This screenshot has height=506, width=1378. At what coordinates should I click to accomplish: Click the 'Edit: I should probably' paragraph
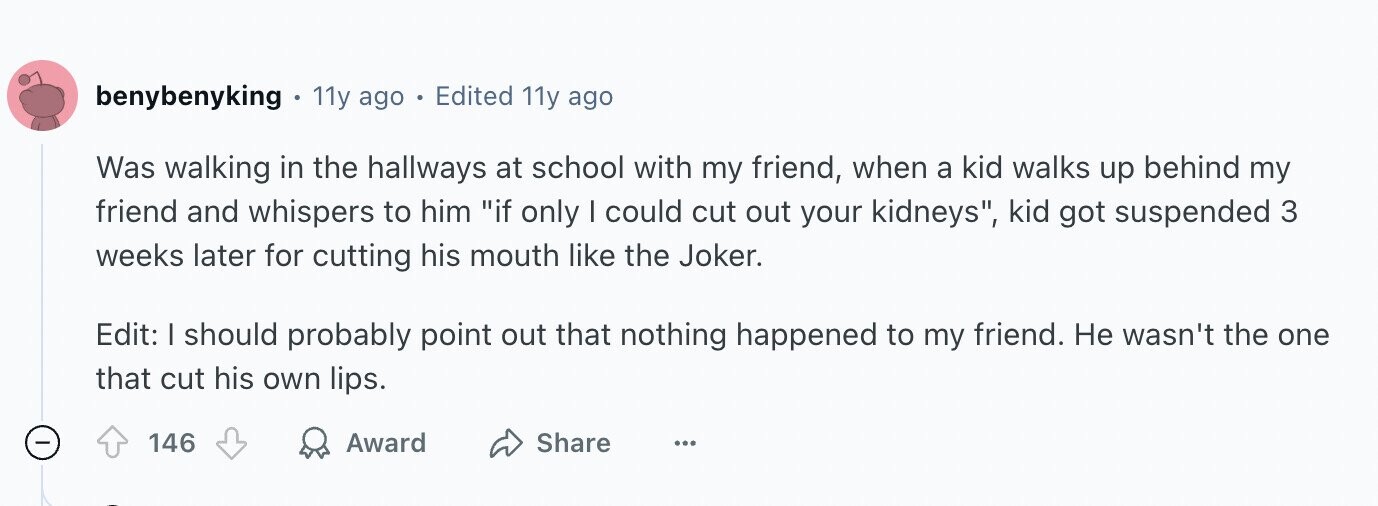point(713,356)
